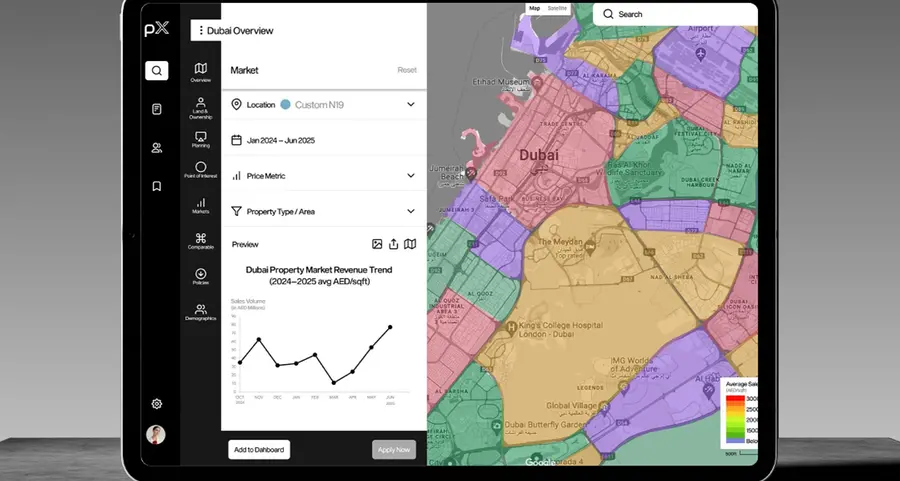Open the Comparable section
Image resolution: width=900 pixels, height=481 pixels.
[200, 240]
